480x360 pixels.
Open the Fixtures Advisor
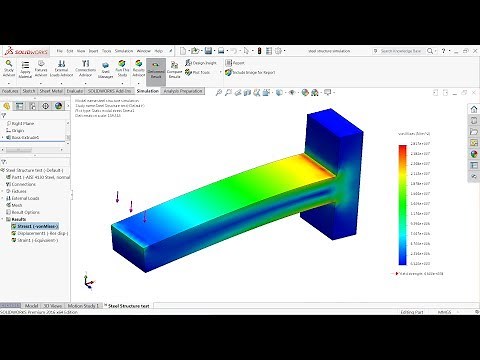(x=41, y=69)
